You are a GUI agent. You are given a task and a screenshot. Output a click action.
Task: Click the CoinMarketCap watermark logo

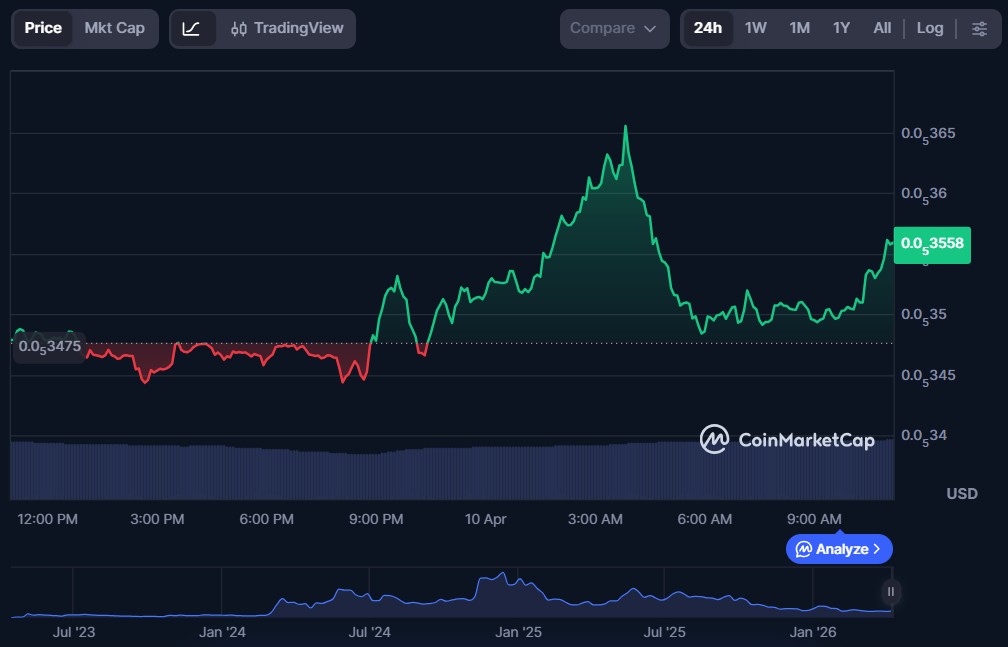coord(787,439)
